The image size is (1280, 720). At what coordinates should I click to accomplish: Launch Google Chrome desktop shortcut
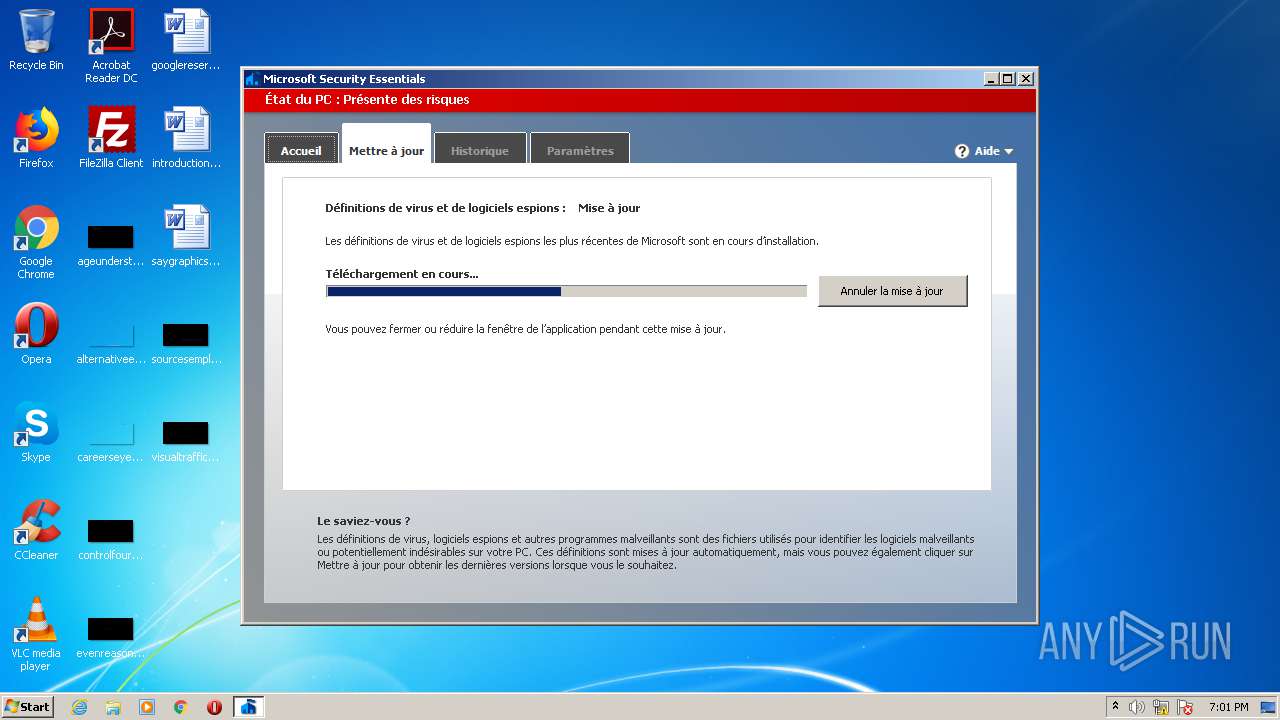(x=36, y=242)
